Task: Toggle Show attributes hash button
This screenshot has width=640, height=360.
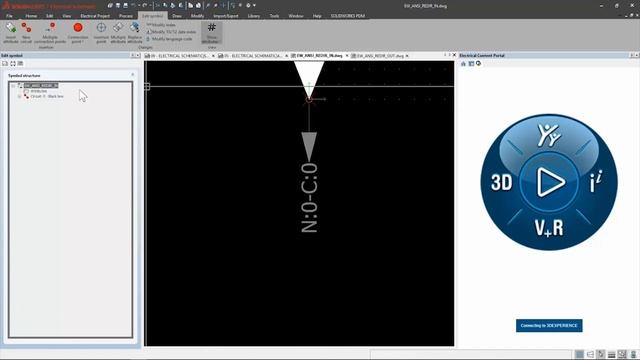Action: [211, 32]
